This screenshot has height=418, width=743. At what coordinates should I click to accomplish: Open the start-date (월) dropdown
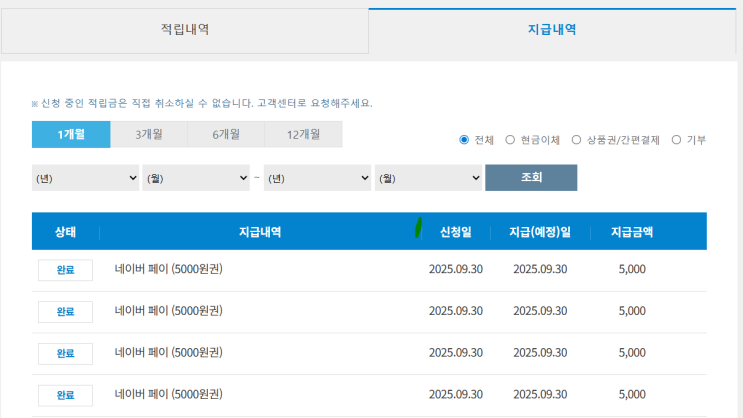(196, 178)
